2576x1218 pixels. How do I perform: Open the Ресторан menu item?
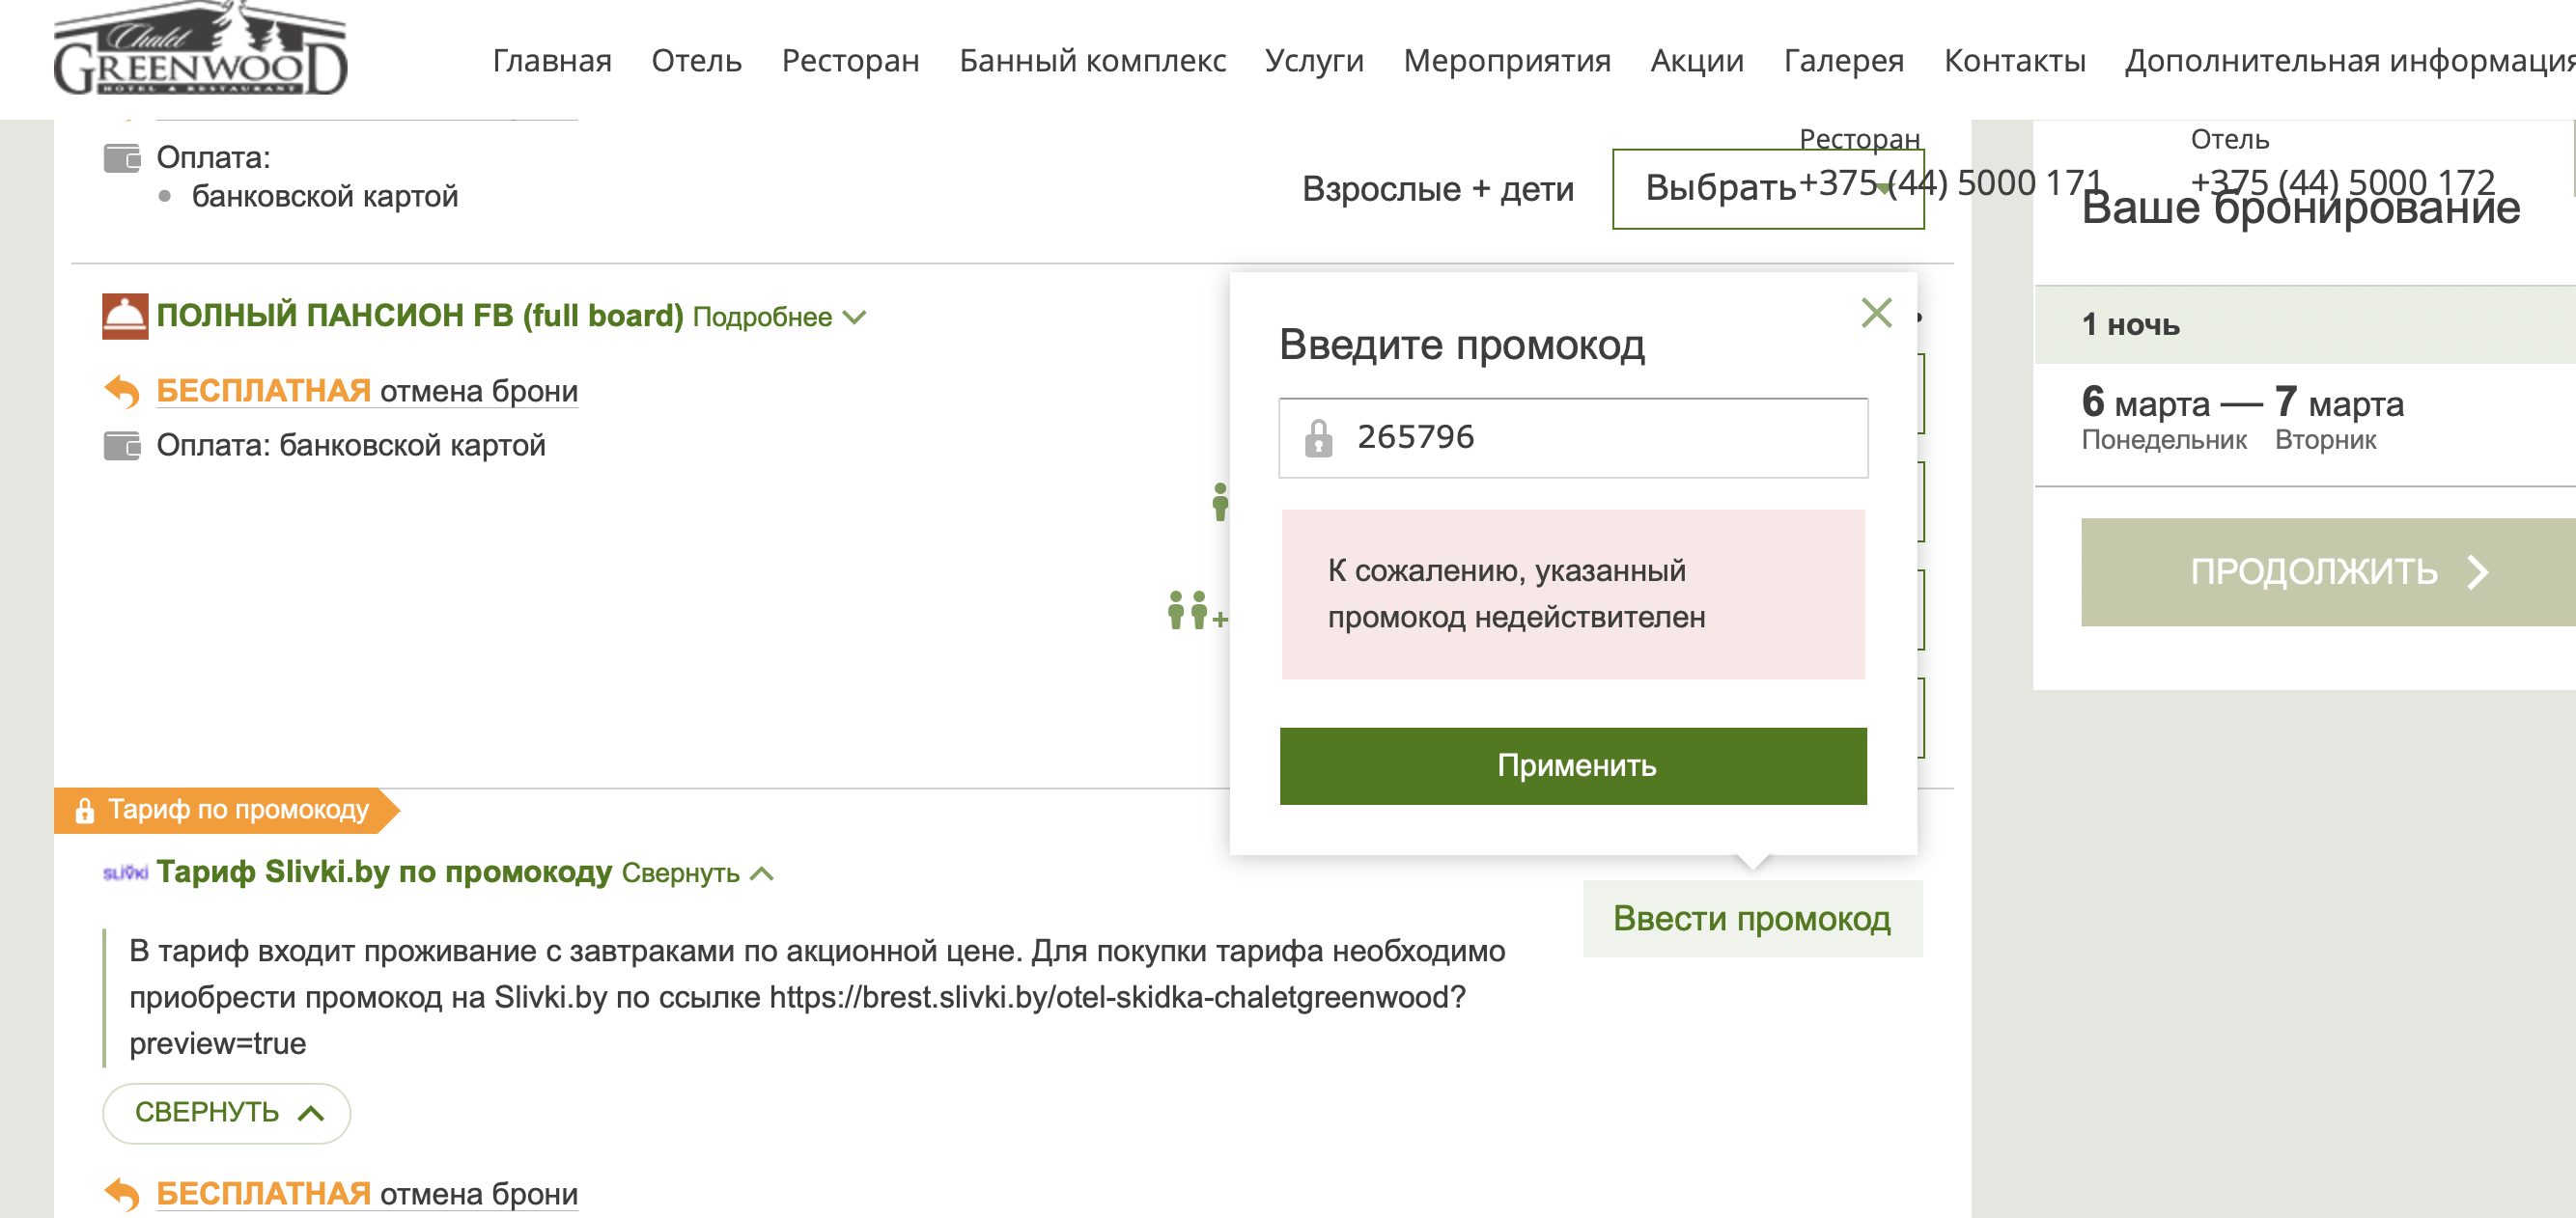coord(850,61)
